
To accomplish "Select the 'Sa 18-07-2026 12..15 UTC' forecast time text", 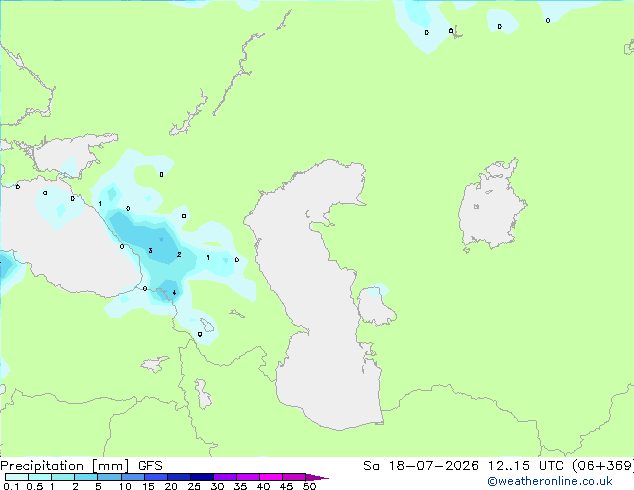I will click(x=465, y=466).
